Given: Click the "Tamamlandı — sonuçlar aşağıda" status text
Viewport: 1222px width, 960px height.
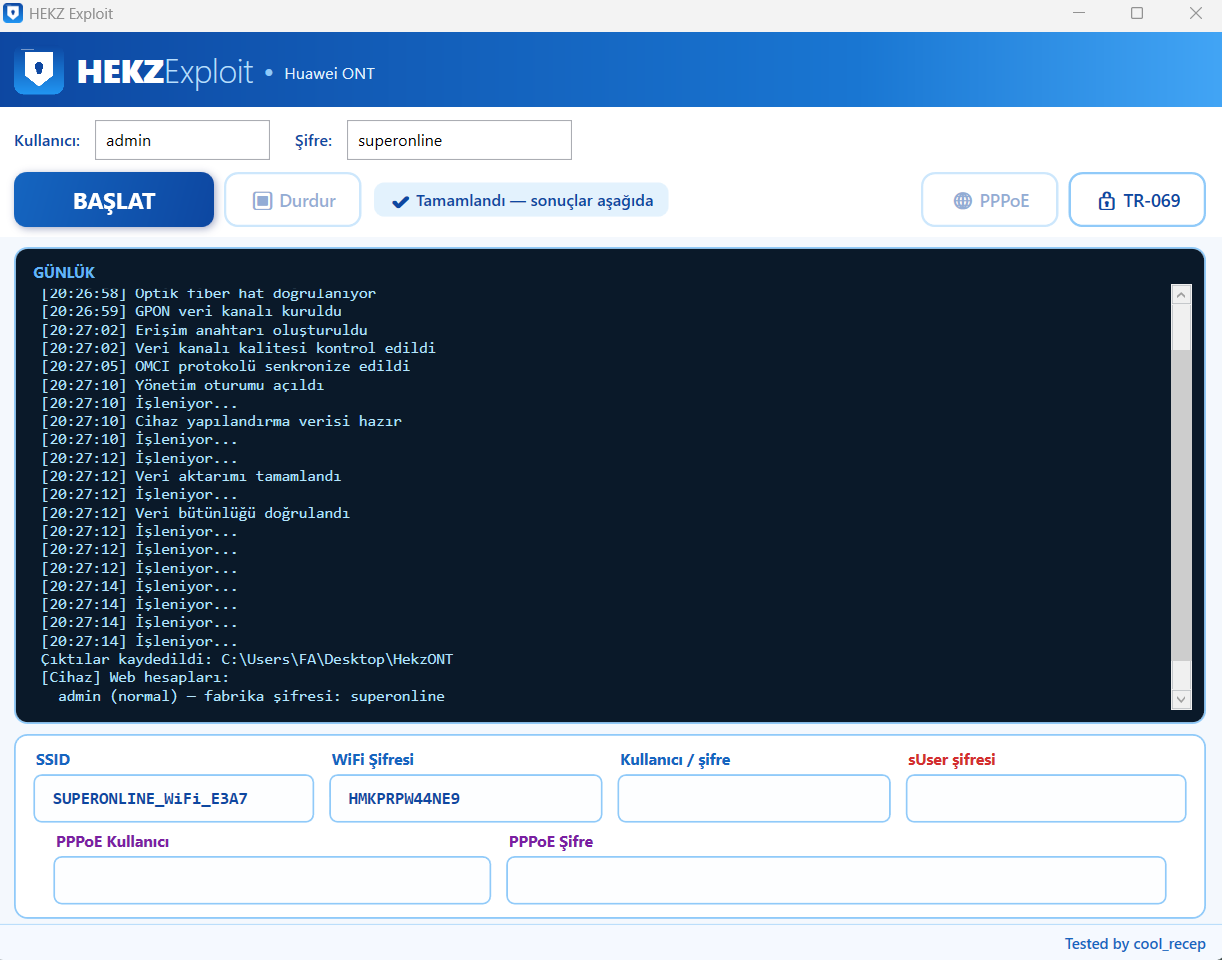Looking at the screenshot, I should pos(535,201).
